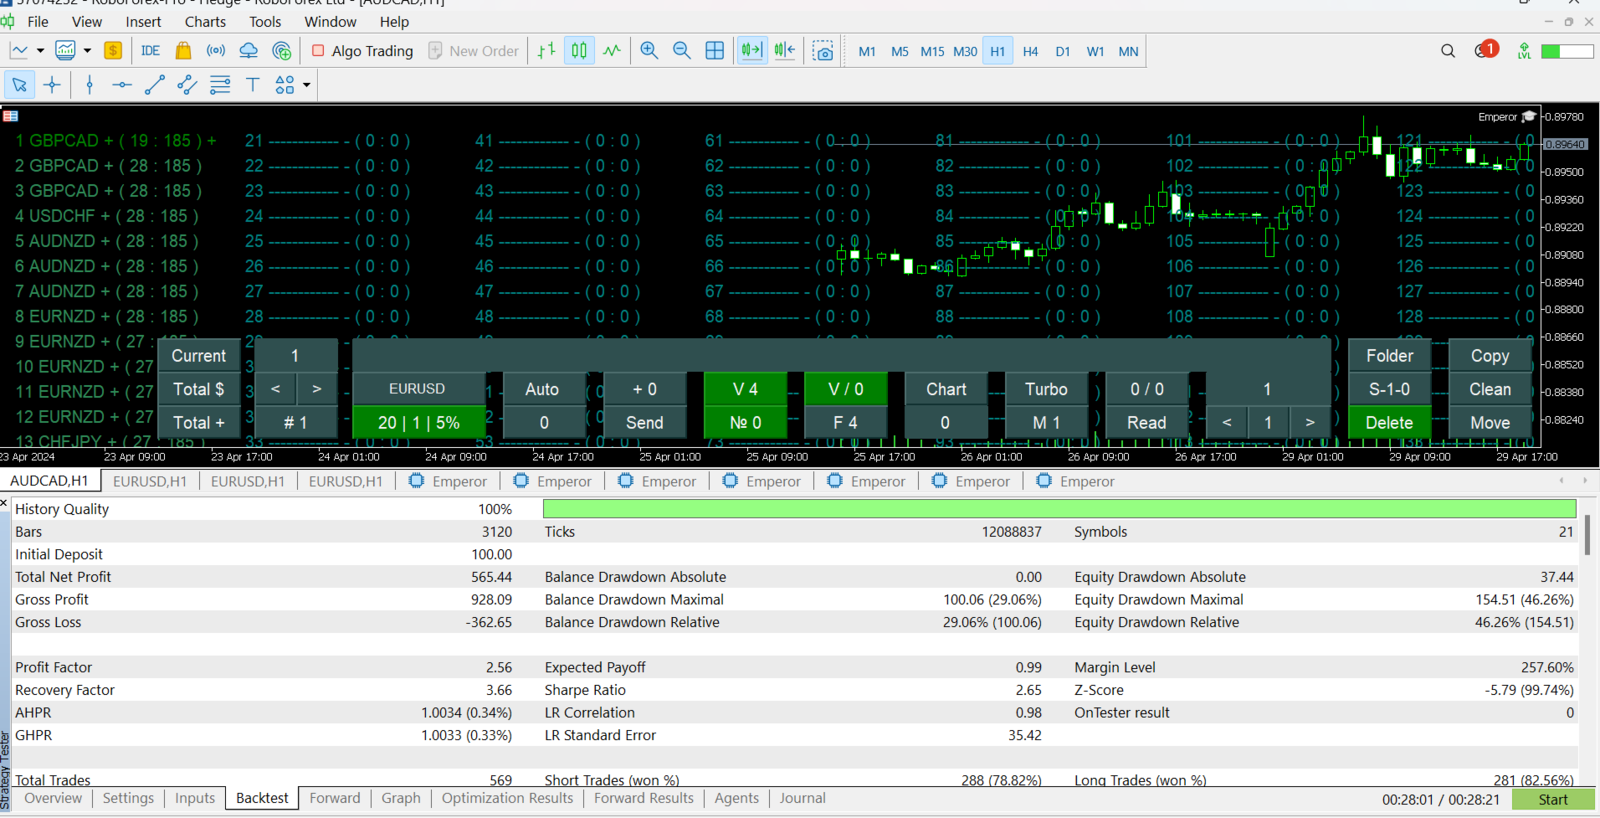
Task: Click the '1 GBPCAD + ( 19 : 185 ) +' chart row
Action: [116, 141]
